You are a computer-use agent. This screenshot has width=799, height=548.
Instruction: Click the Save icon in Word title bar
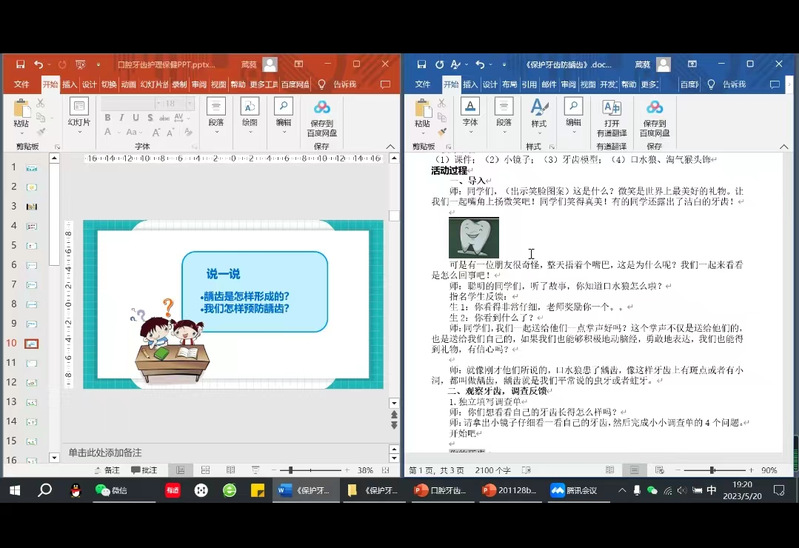[x=422, y=65]
